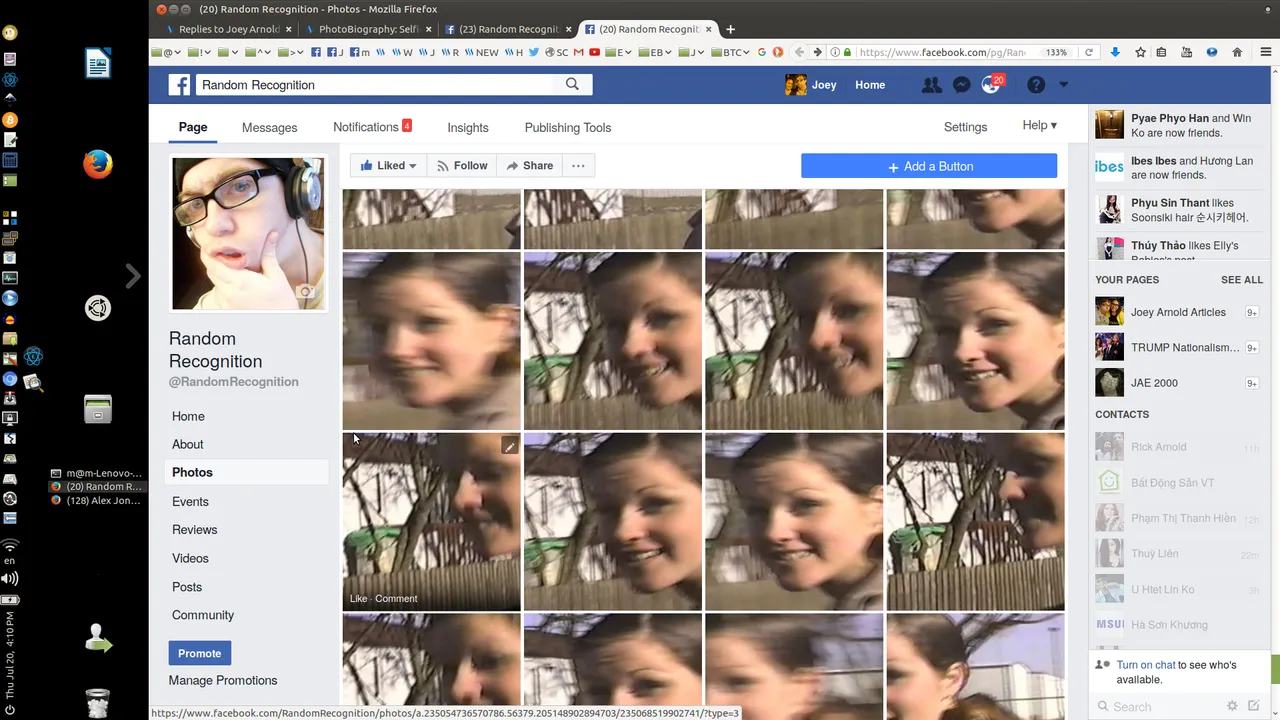Click the search magnifier button

pyautogui.click(x=572, y=85)
